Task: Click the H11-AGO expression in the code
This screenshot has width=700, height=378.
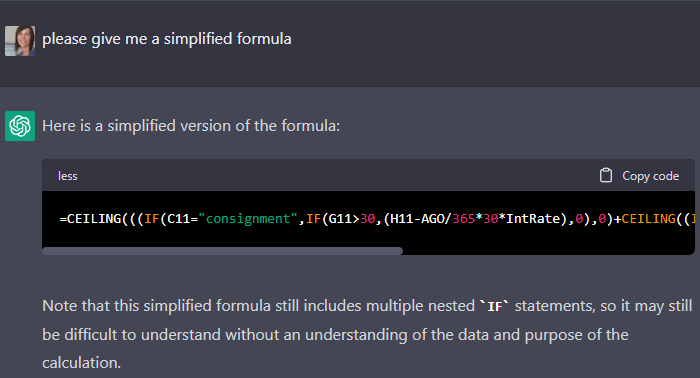Action: pyautogui.click(x=417, y=219)
